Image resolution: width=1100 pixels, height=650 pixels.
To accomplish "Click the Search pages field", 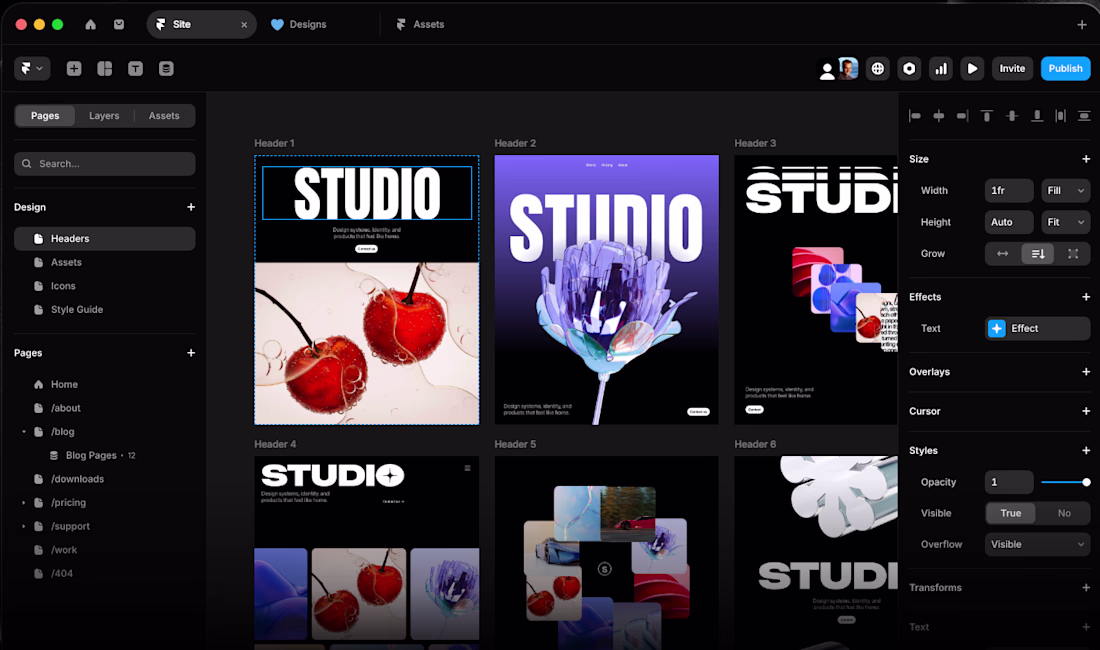I will pos(105,163).
